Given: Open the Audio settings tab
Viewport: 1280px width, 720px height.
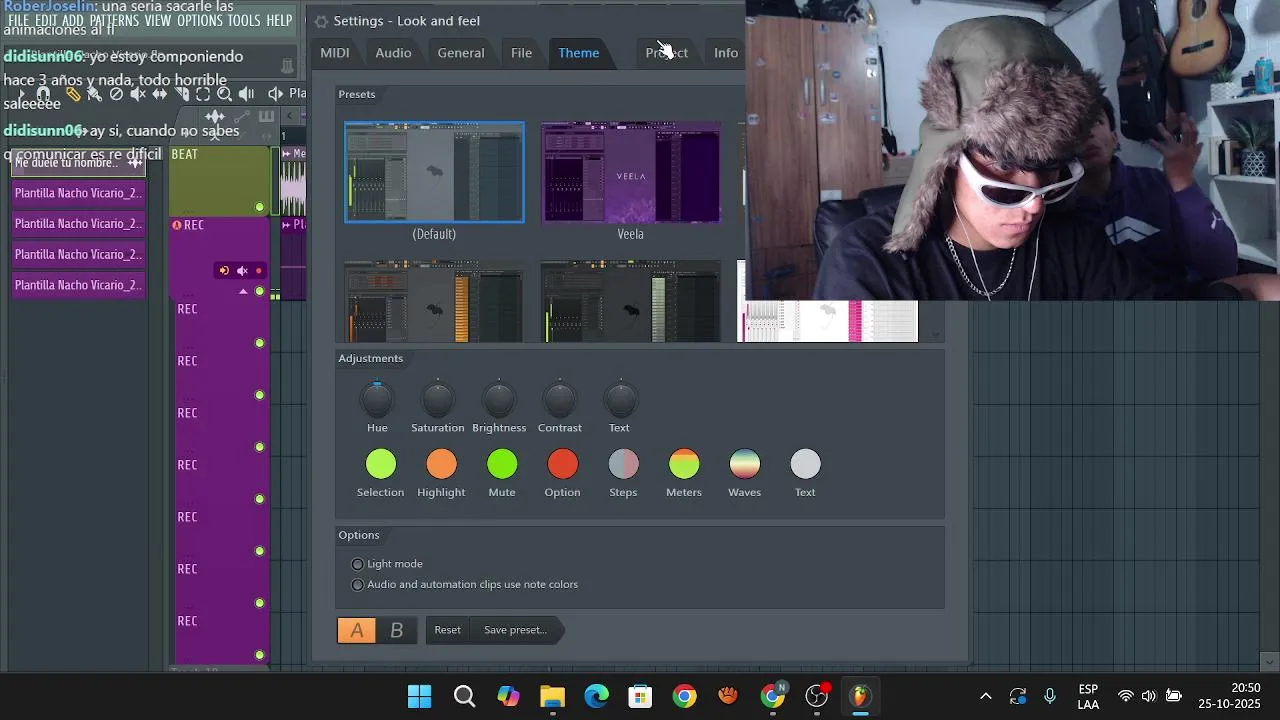Looking at the screenshot, I should [x=393, y=53].
